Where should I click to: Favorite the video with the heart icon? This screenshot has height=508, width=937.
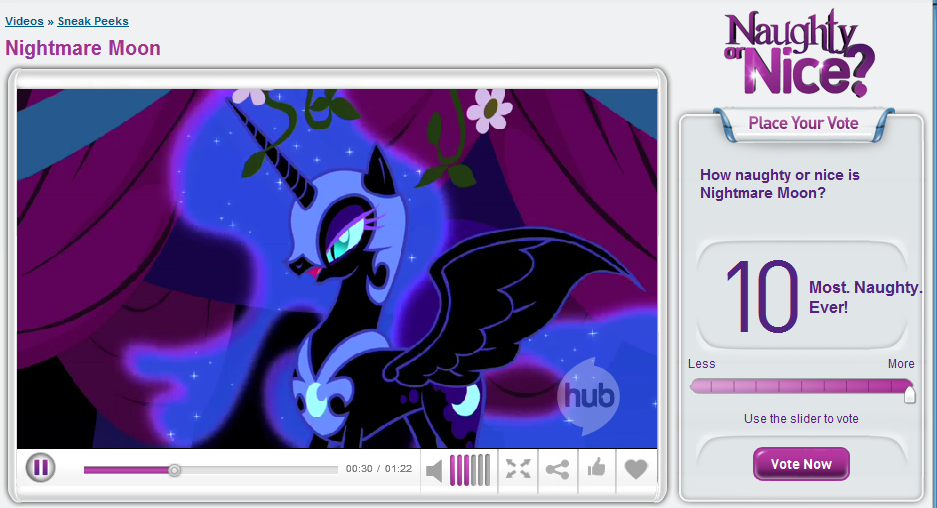[x=636, y=469]
